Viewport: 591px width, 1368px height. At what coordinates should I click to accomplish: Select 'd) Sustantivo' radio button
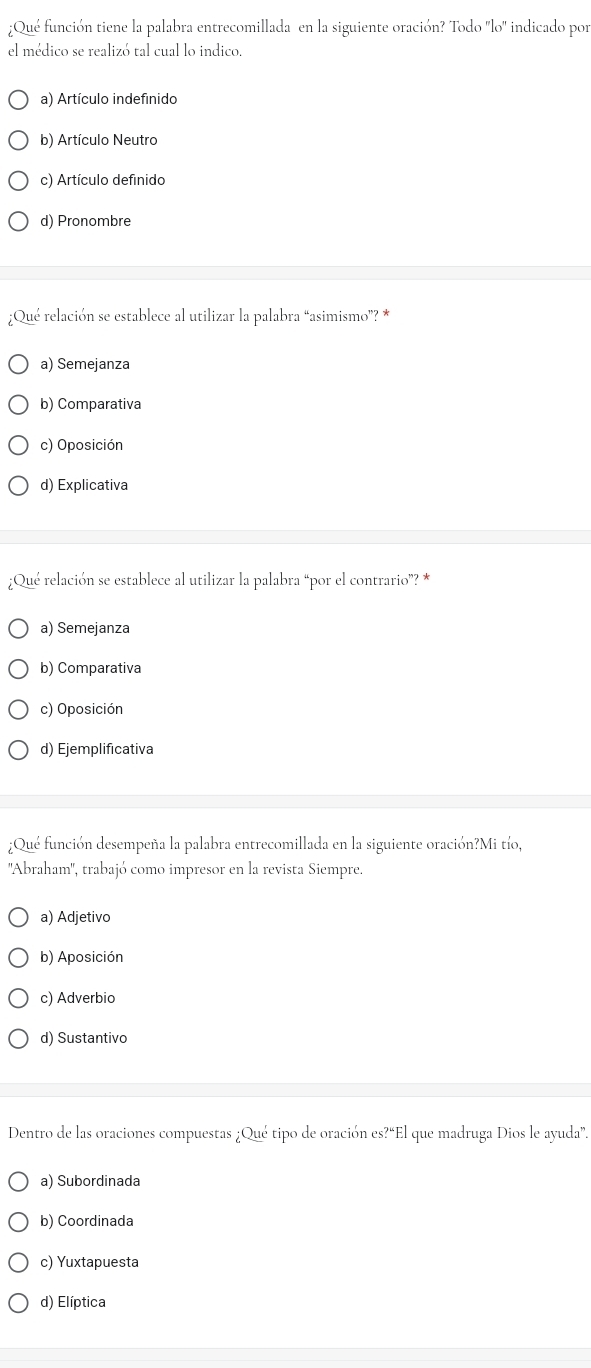pyautogui.click(x=19, y=1039)
